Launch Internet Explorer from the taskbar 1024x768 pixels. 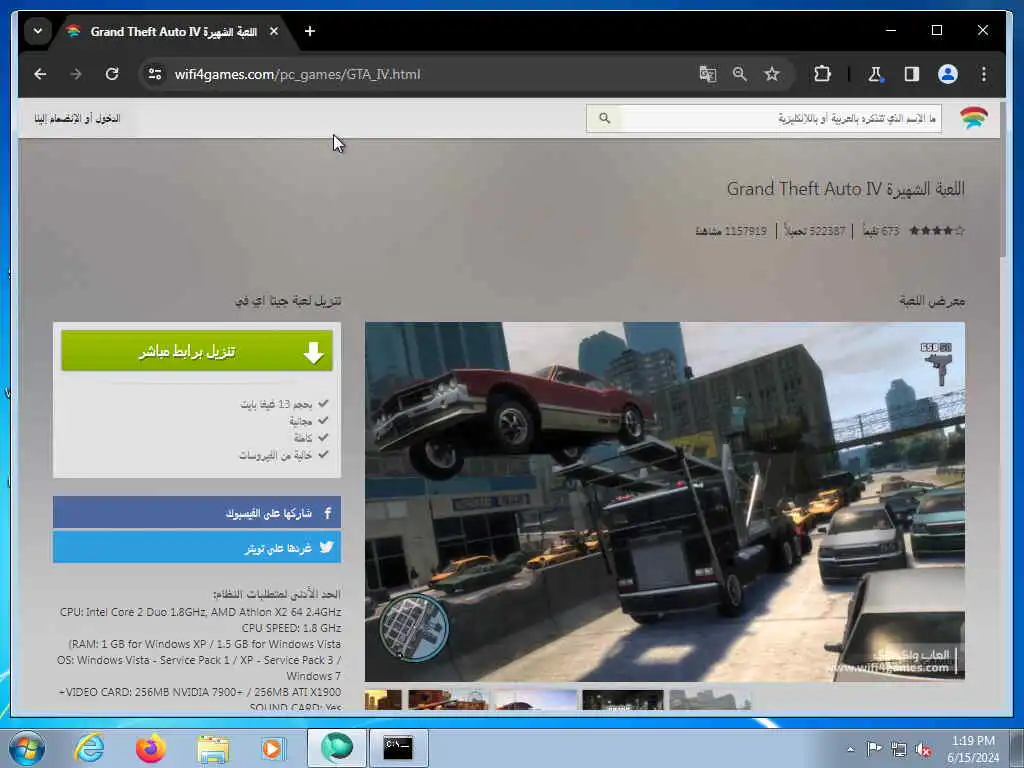point(89,748)
